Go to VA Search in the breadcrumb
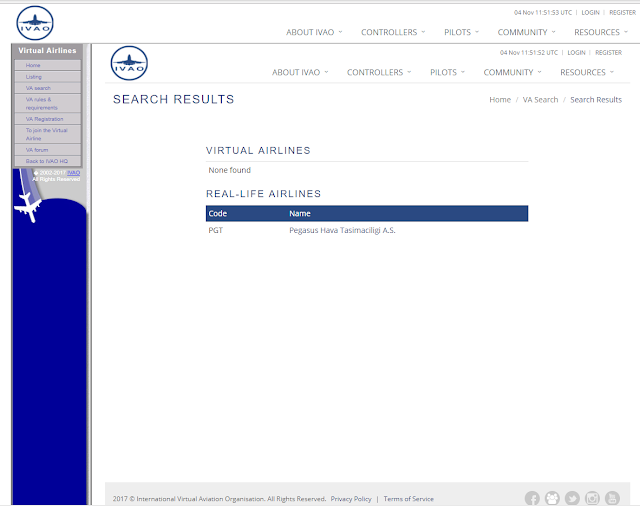Screen dimensions: 640x518 (540, 100)
